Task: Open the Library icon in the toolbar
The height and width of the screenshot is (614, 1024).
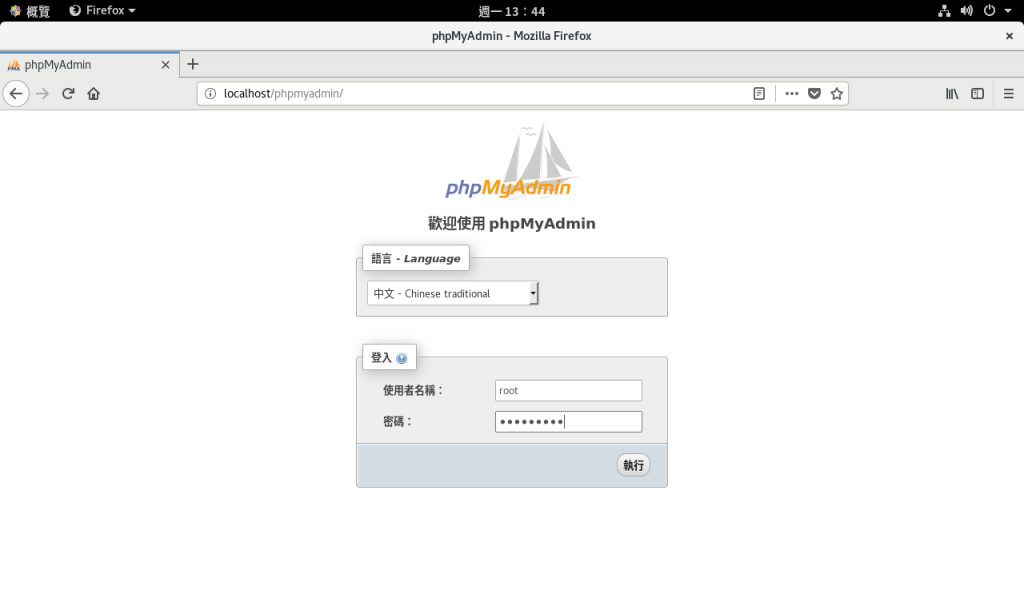Action: point(952,93)
